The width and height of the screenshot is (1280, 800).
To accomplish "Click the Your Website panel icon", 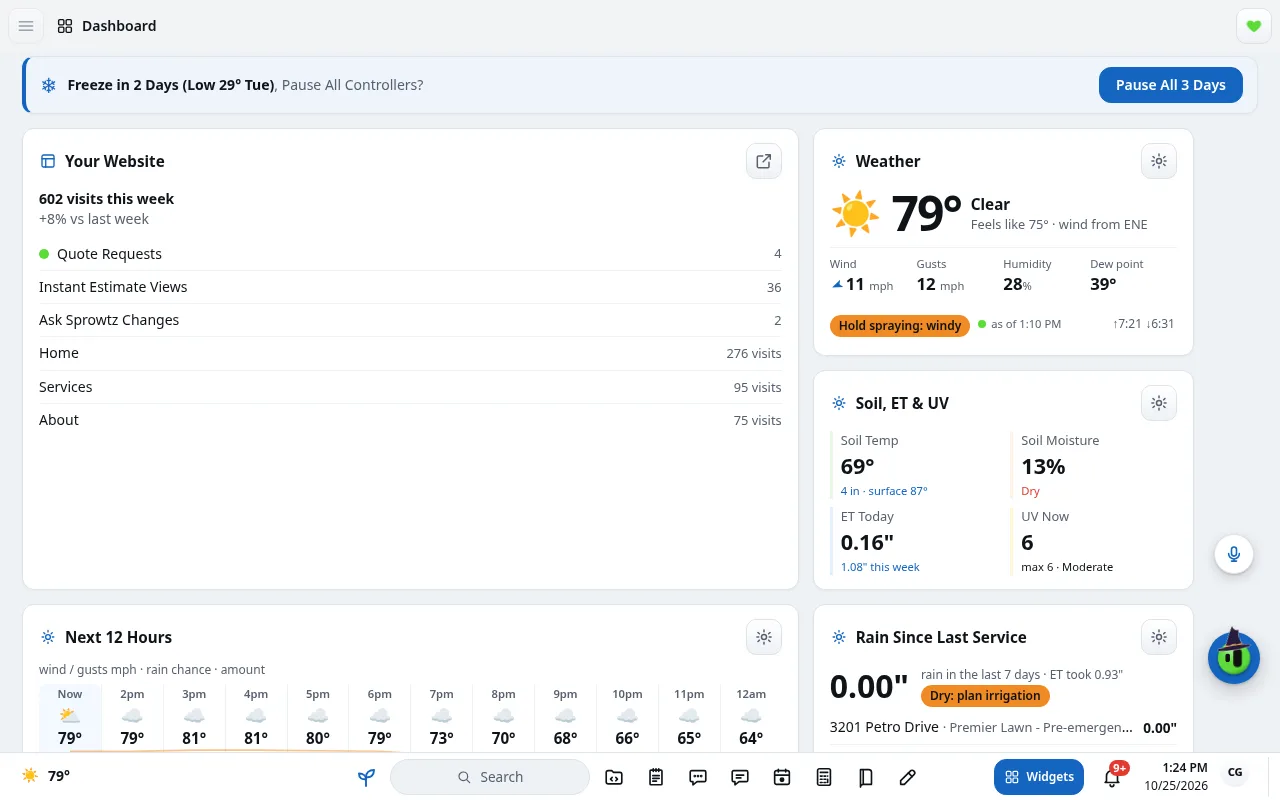I will 47,161.
